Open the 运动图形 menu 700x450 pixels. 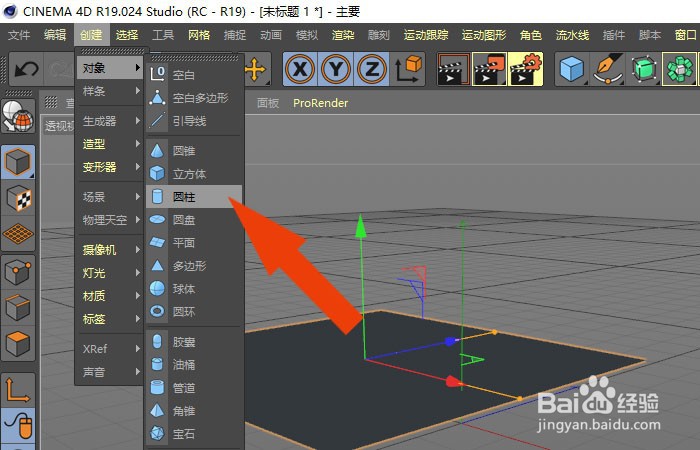(484, 35)
